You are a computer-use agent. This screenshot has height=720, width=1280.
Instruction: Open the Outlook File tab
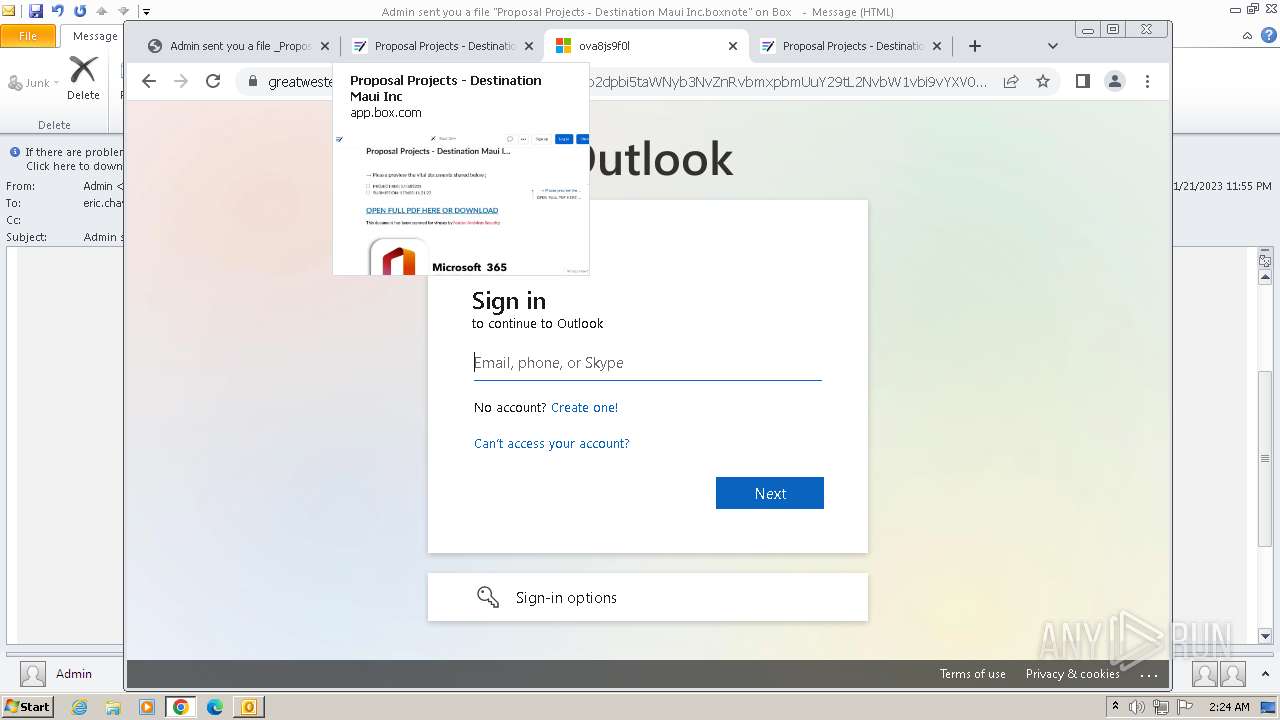click(28, 36)
